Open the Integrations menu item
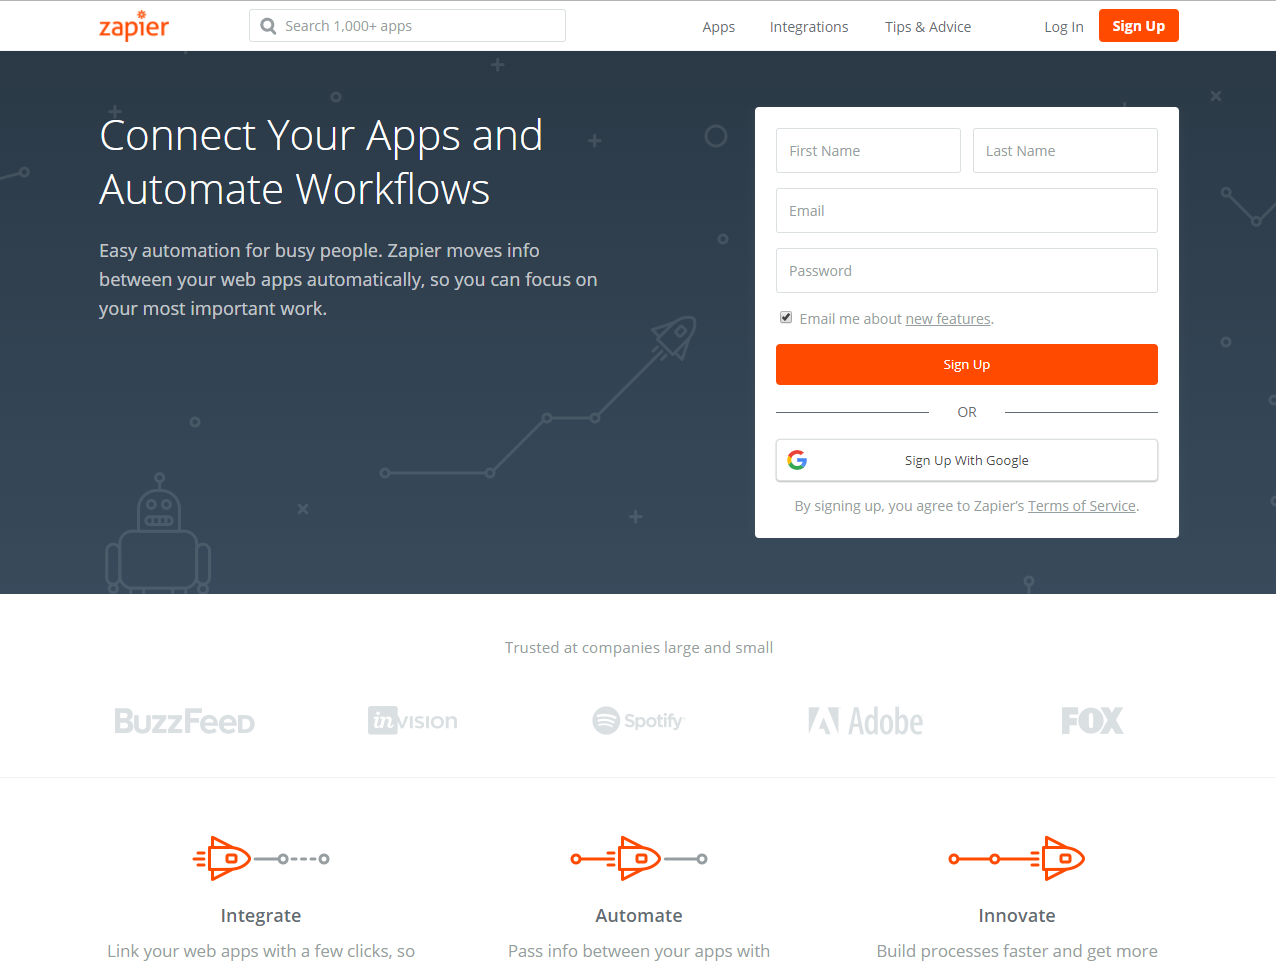 coord(809,27)
